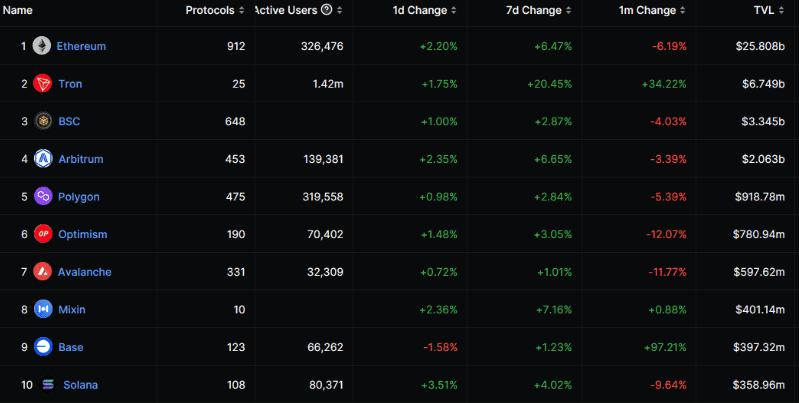
Task: Select Arbitrum TVL value $2.063b
Action: click(x=763, y=159)
